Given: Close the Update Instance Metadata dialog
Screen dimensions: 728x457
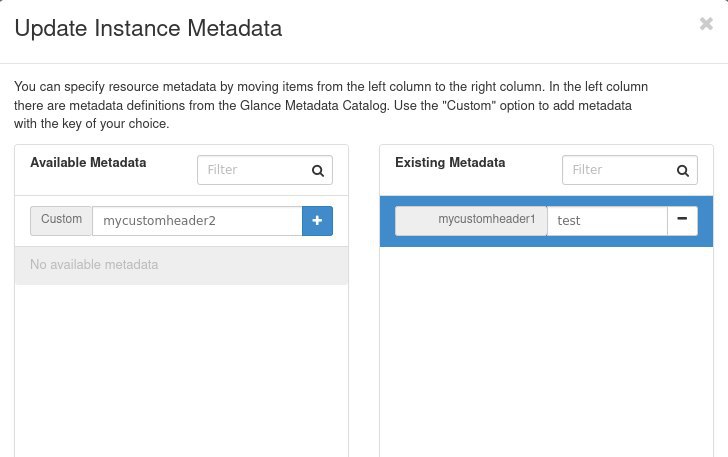Looking at the screenshot, I should [x=706, y=23].
